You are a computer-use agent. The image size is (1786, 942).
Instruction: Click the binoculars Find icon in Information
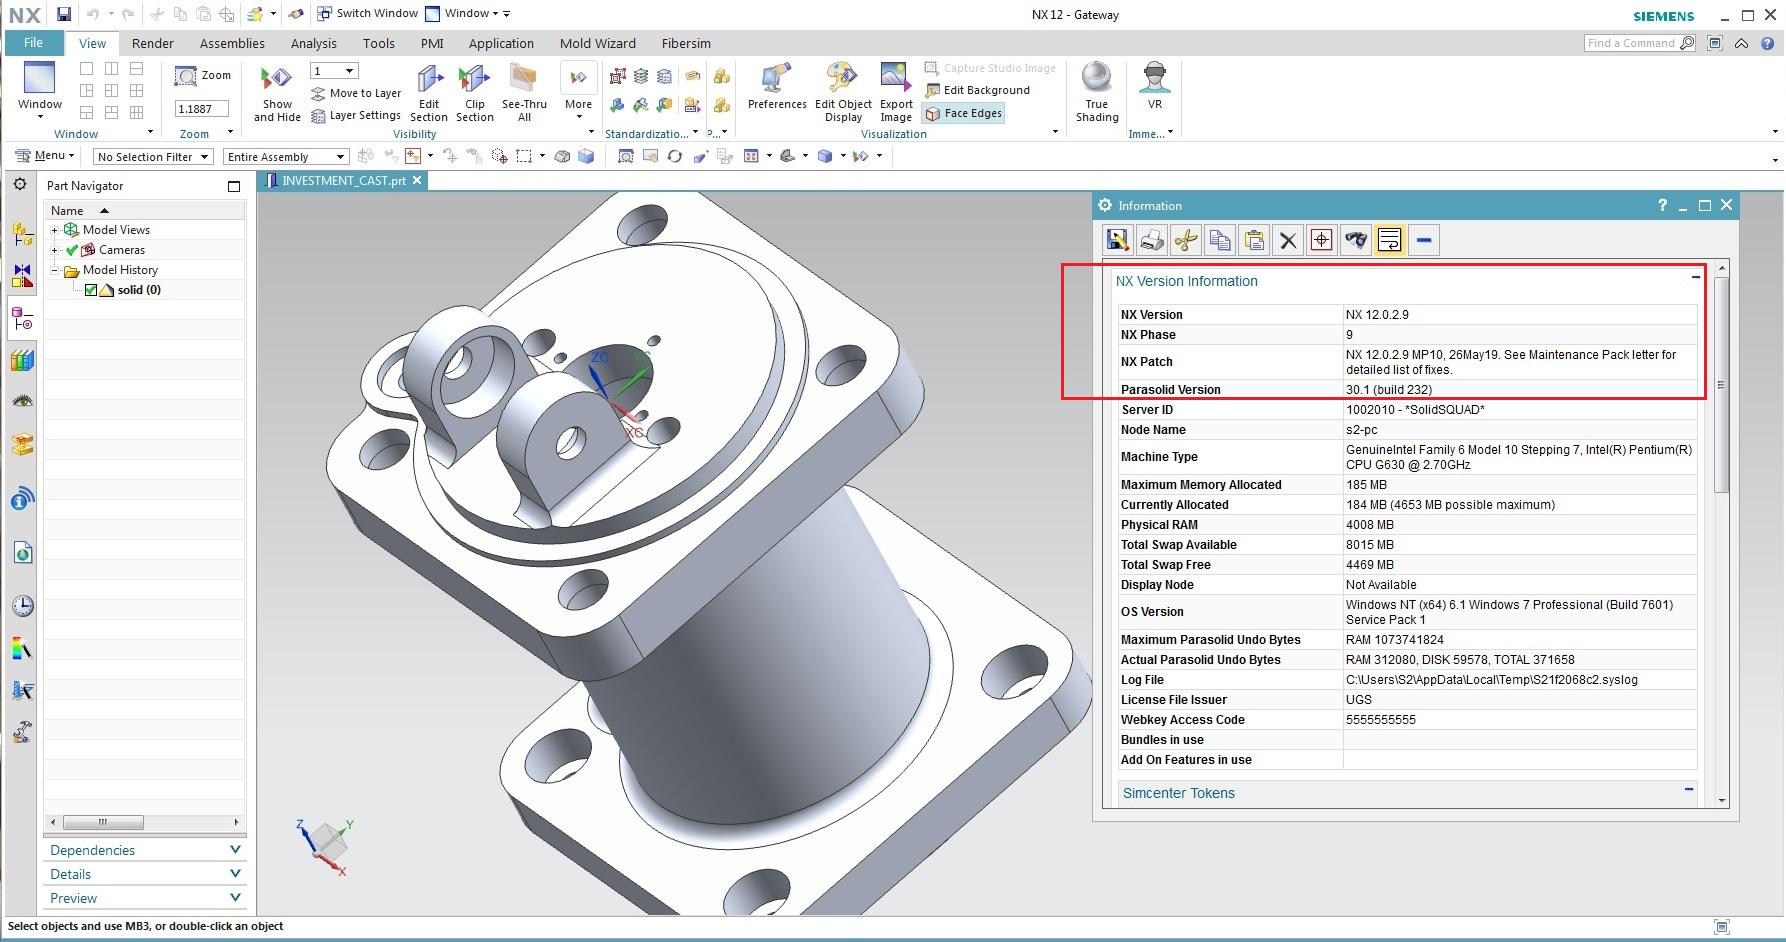click(x=1356, y=240)
